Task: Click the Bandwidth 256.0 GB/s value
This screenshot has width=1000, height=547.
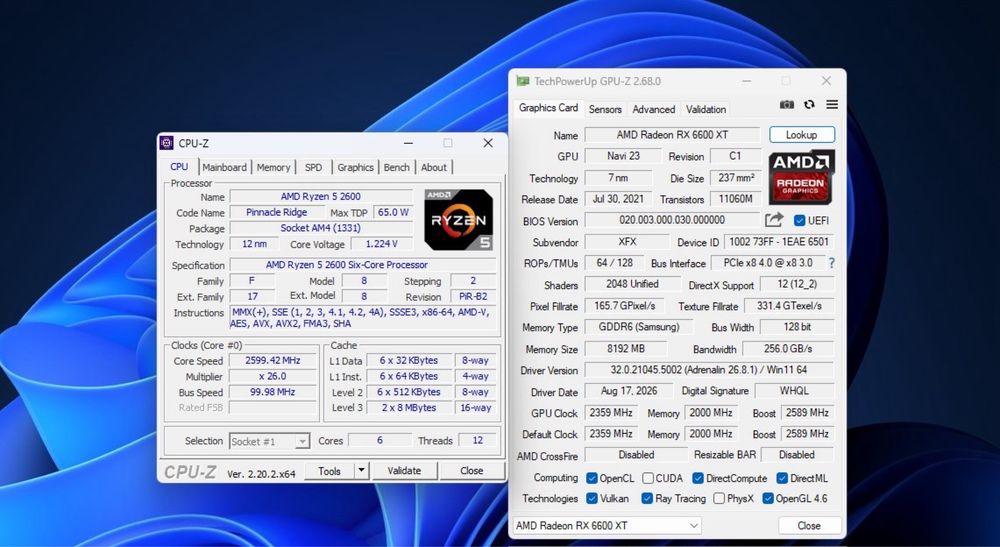Action: tap(788, 349)
